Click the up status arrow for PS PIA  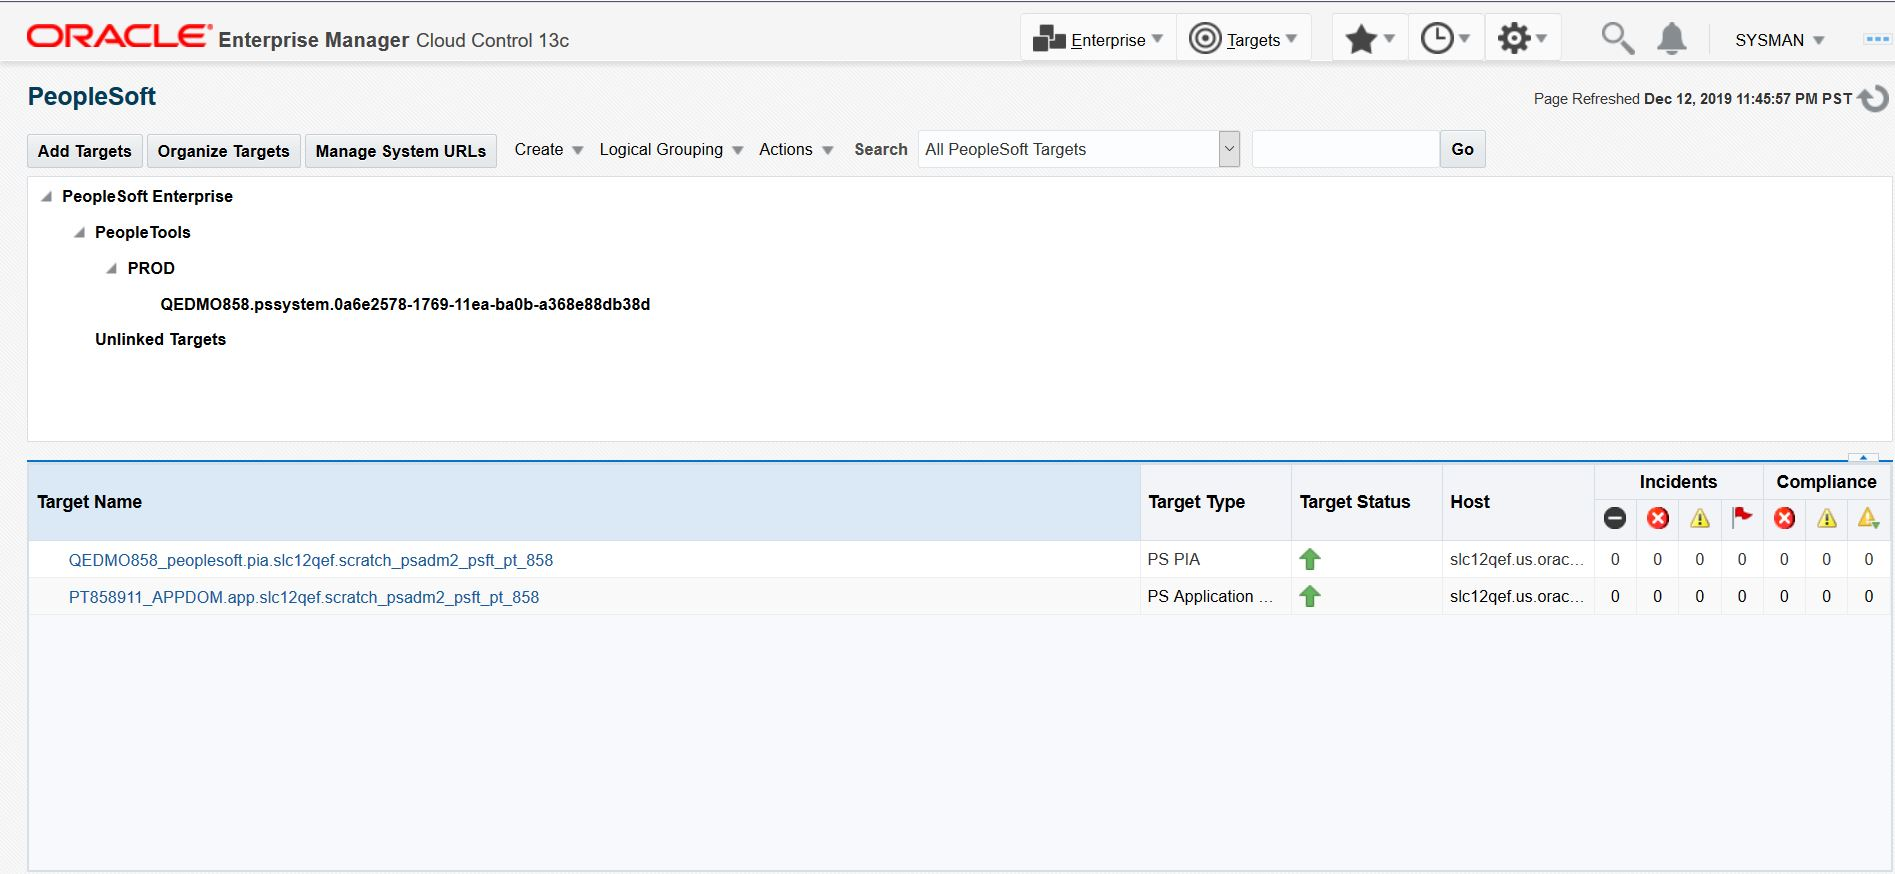[1310, 560]
